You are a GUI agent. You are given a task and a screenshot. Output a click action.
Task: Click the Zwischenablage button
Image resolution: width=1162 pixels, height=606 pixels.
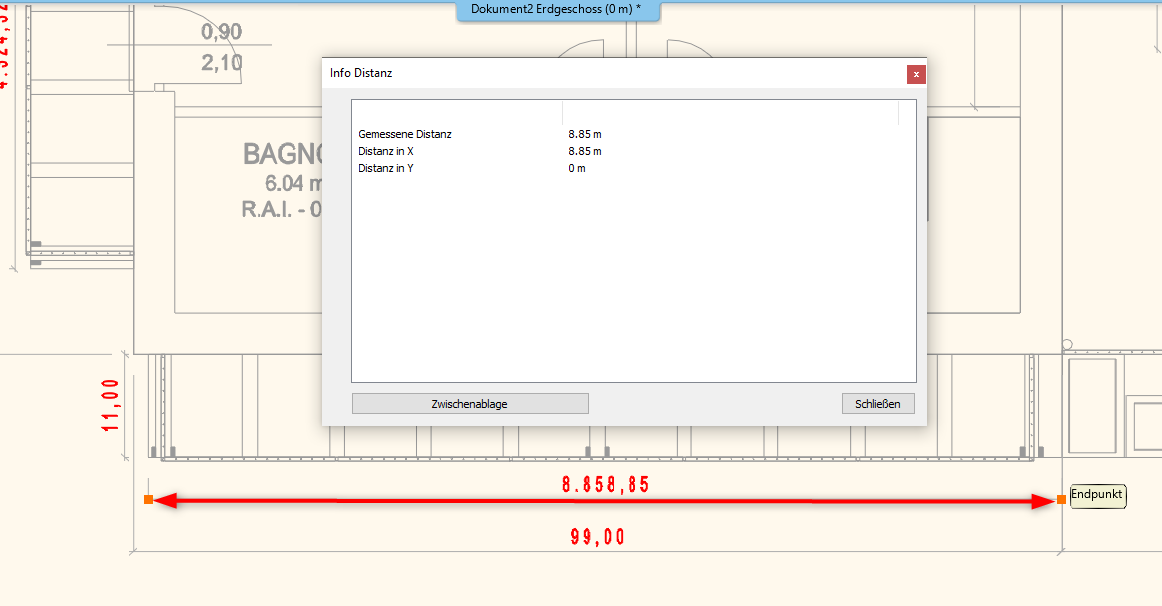470,404
